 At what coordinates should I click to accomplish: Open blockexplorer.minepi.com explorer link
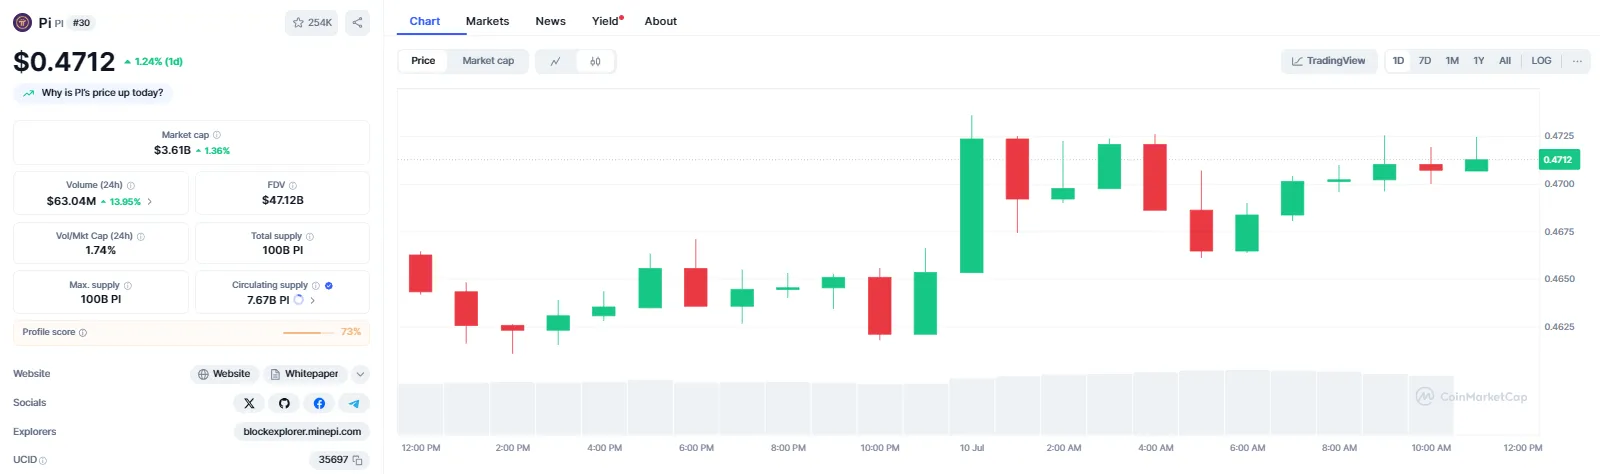[302, 432]
